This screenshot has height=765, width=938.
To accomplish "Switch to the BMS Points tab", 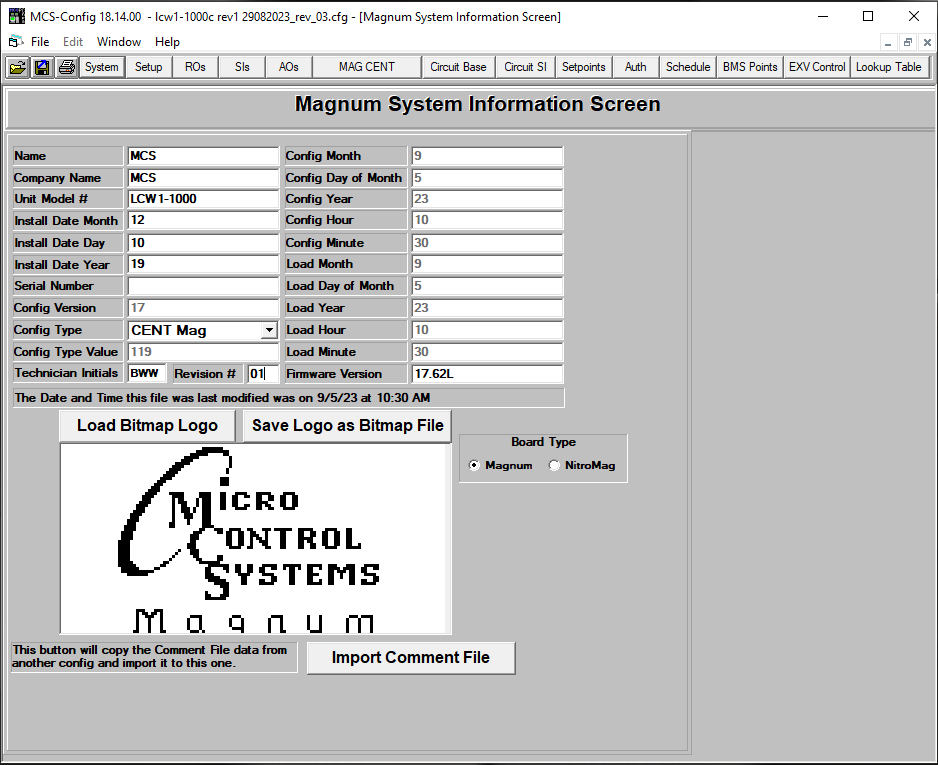I will click(x=749, y=67).
